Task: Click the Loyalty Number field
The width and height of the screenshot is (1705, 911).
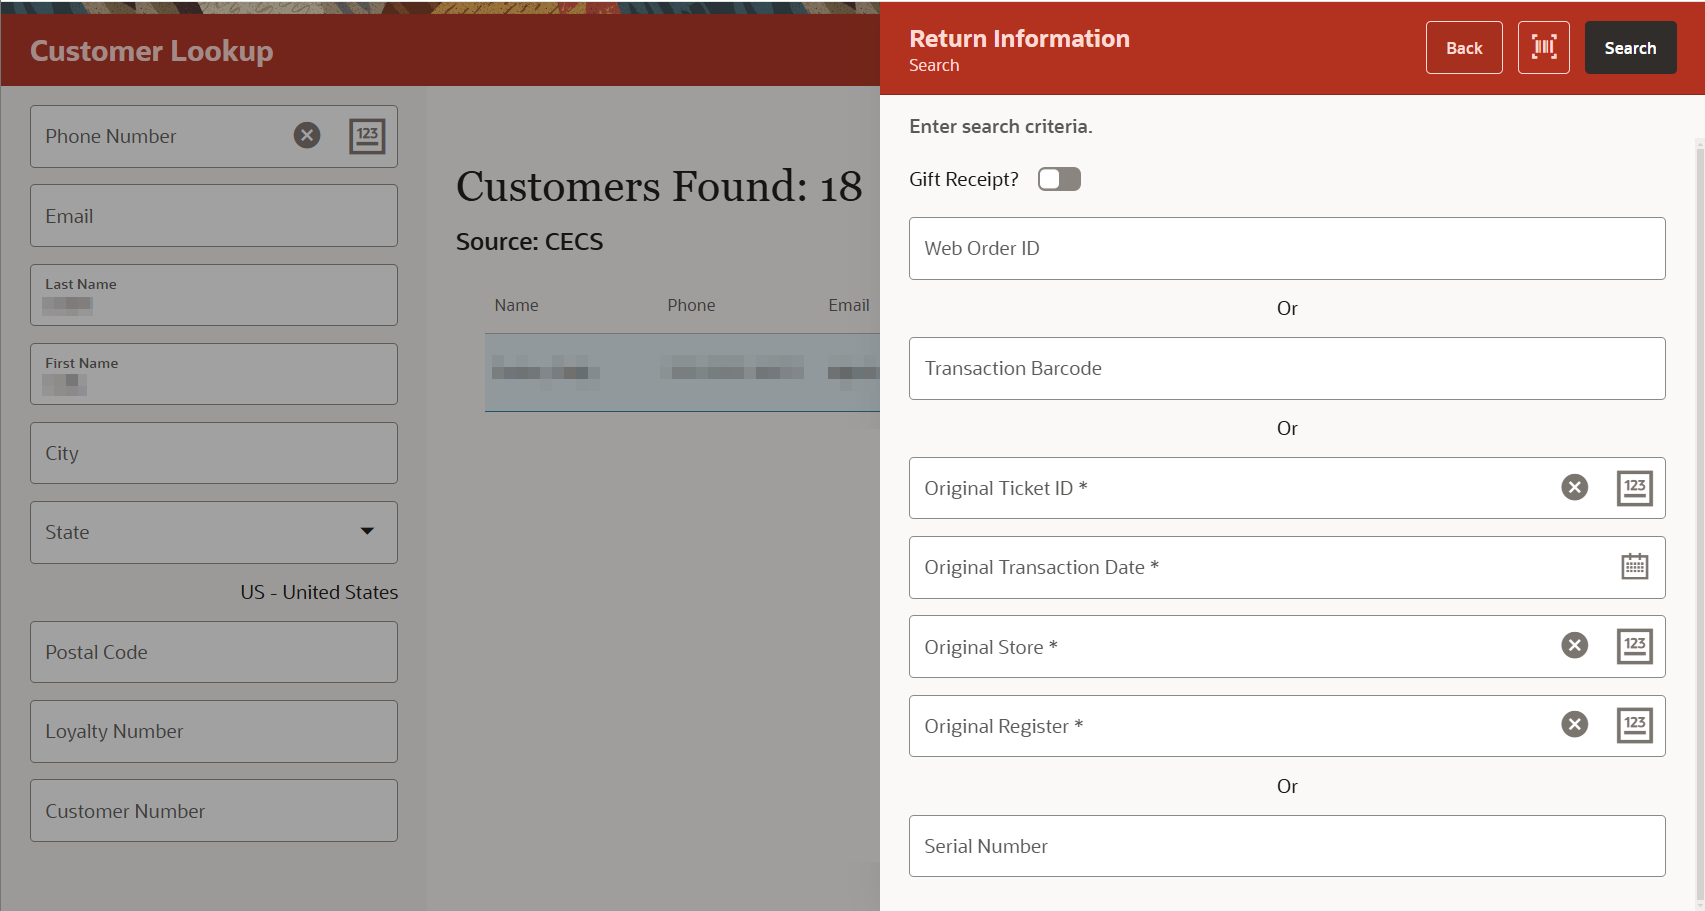Action: [213, 731]
